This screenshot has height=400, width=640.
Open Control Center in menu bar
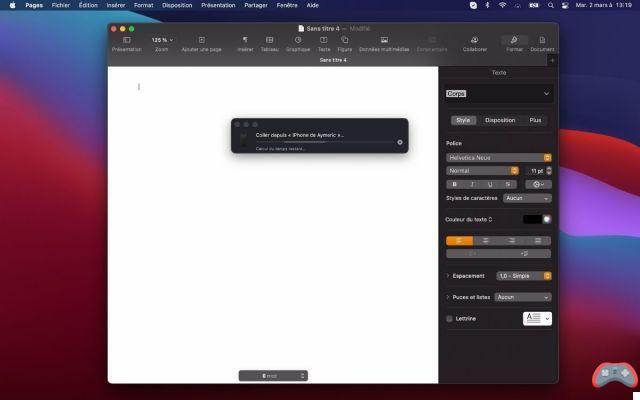click(565, 5)
